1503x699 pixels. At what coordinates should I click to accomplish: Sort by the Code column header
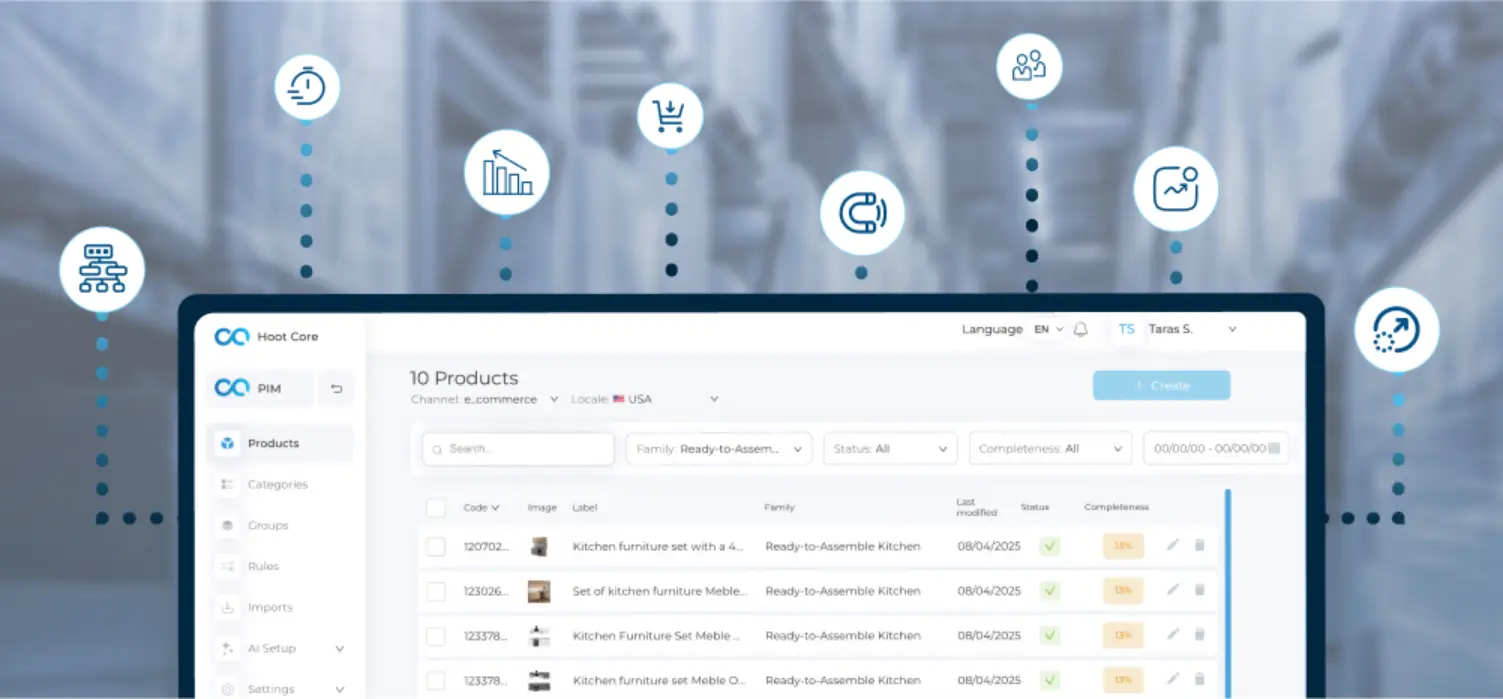click(481, 508)
